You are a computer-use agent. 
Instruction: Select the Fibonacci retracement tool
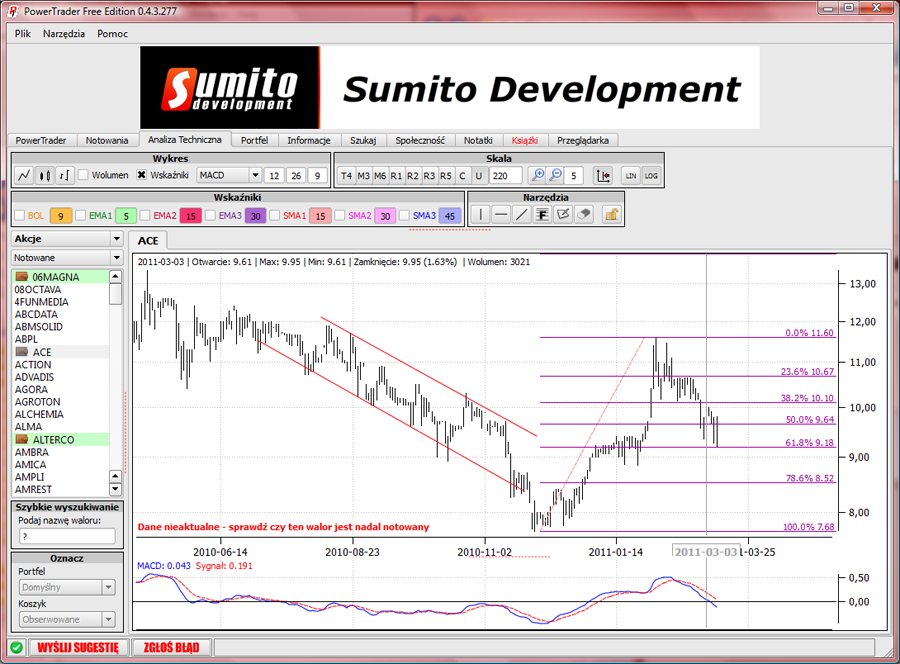tap(542, 215)
